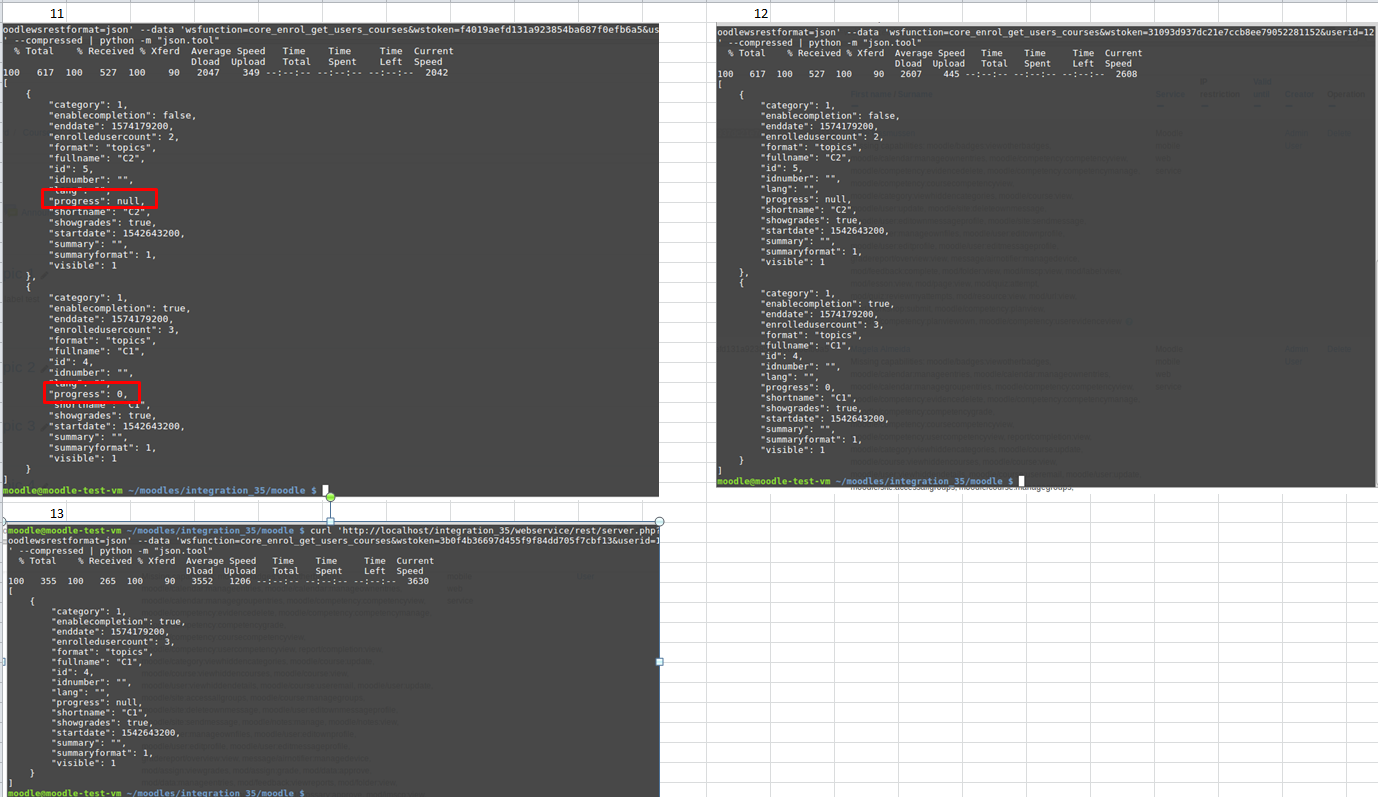Click the Dload value 3552 in screenshot 13

(x=200, y=581)
